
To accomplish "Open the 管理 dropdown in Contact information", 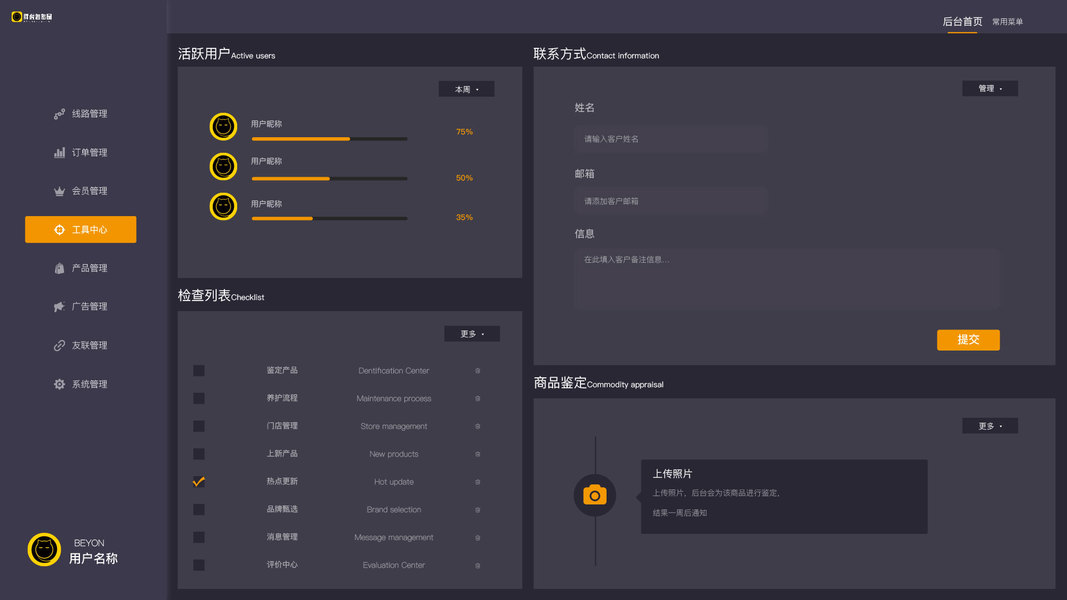I will click(990, 88).
